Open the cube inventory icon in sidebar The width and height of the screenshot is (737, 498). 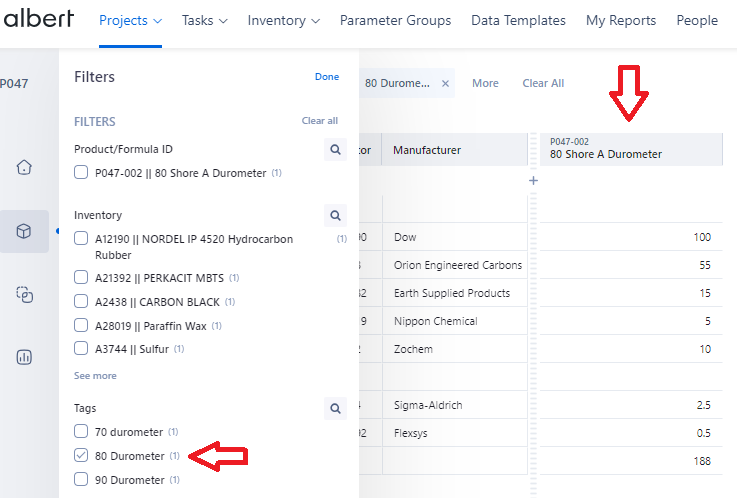point(25,231)
